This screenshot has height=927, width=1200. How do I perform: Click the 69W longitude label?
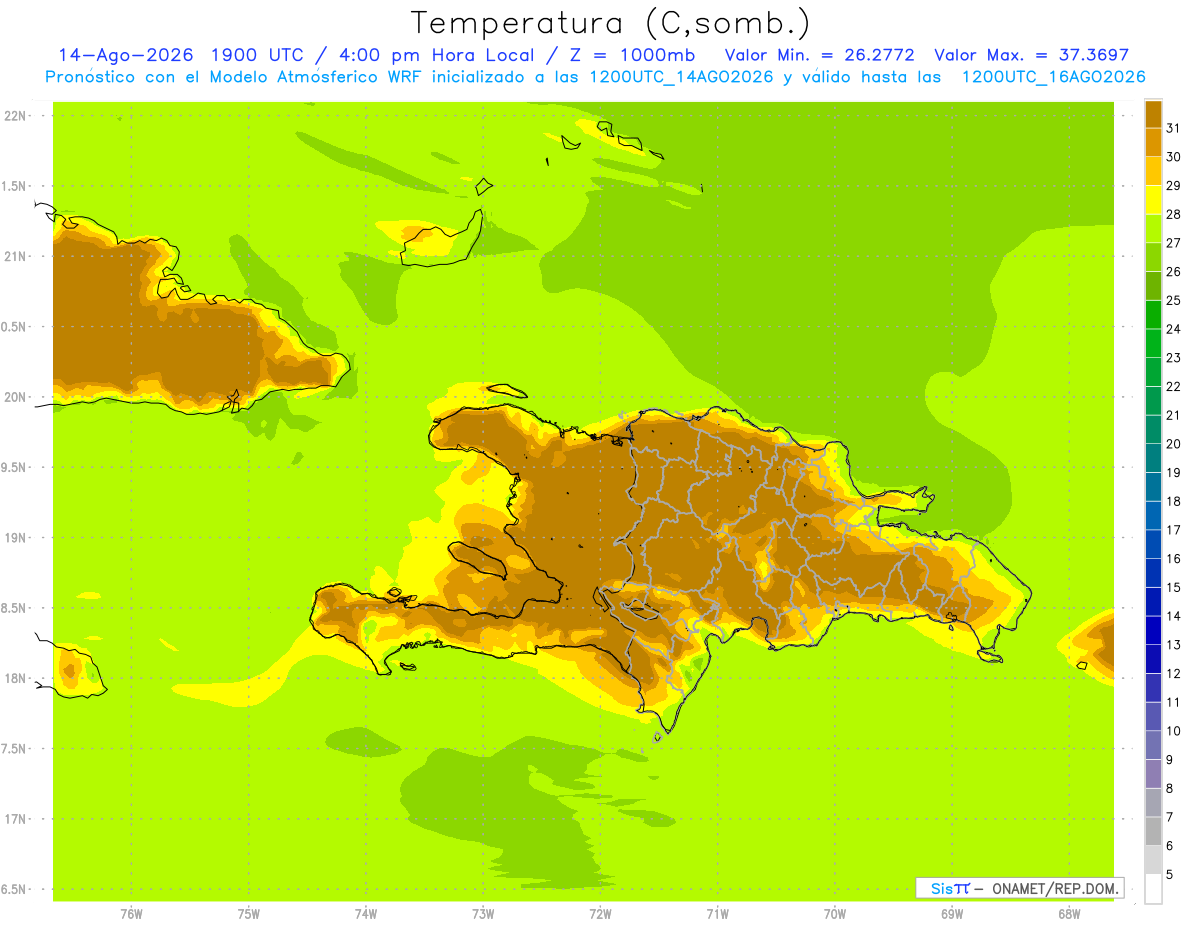tap(952, 914)
